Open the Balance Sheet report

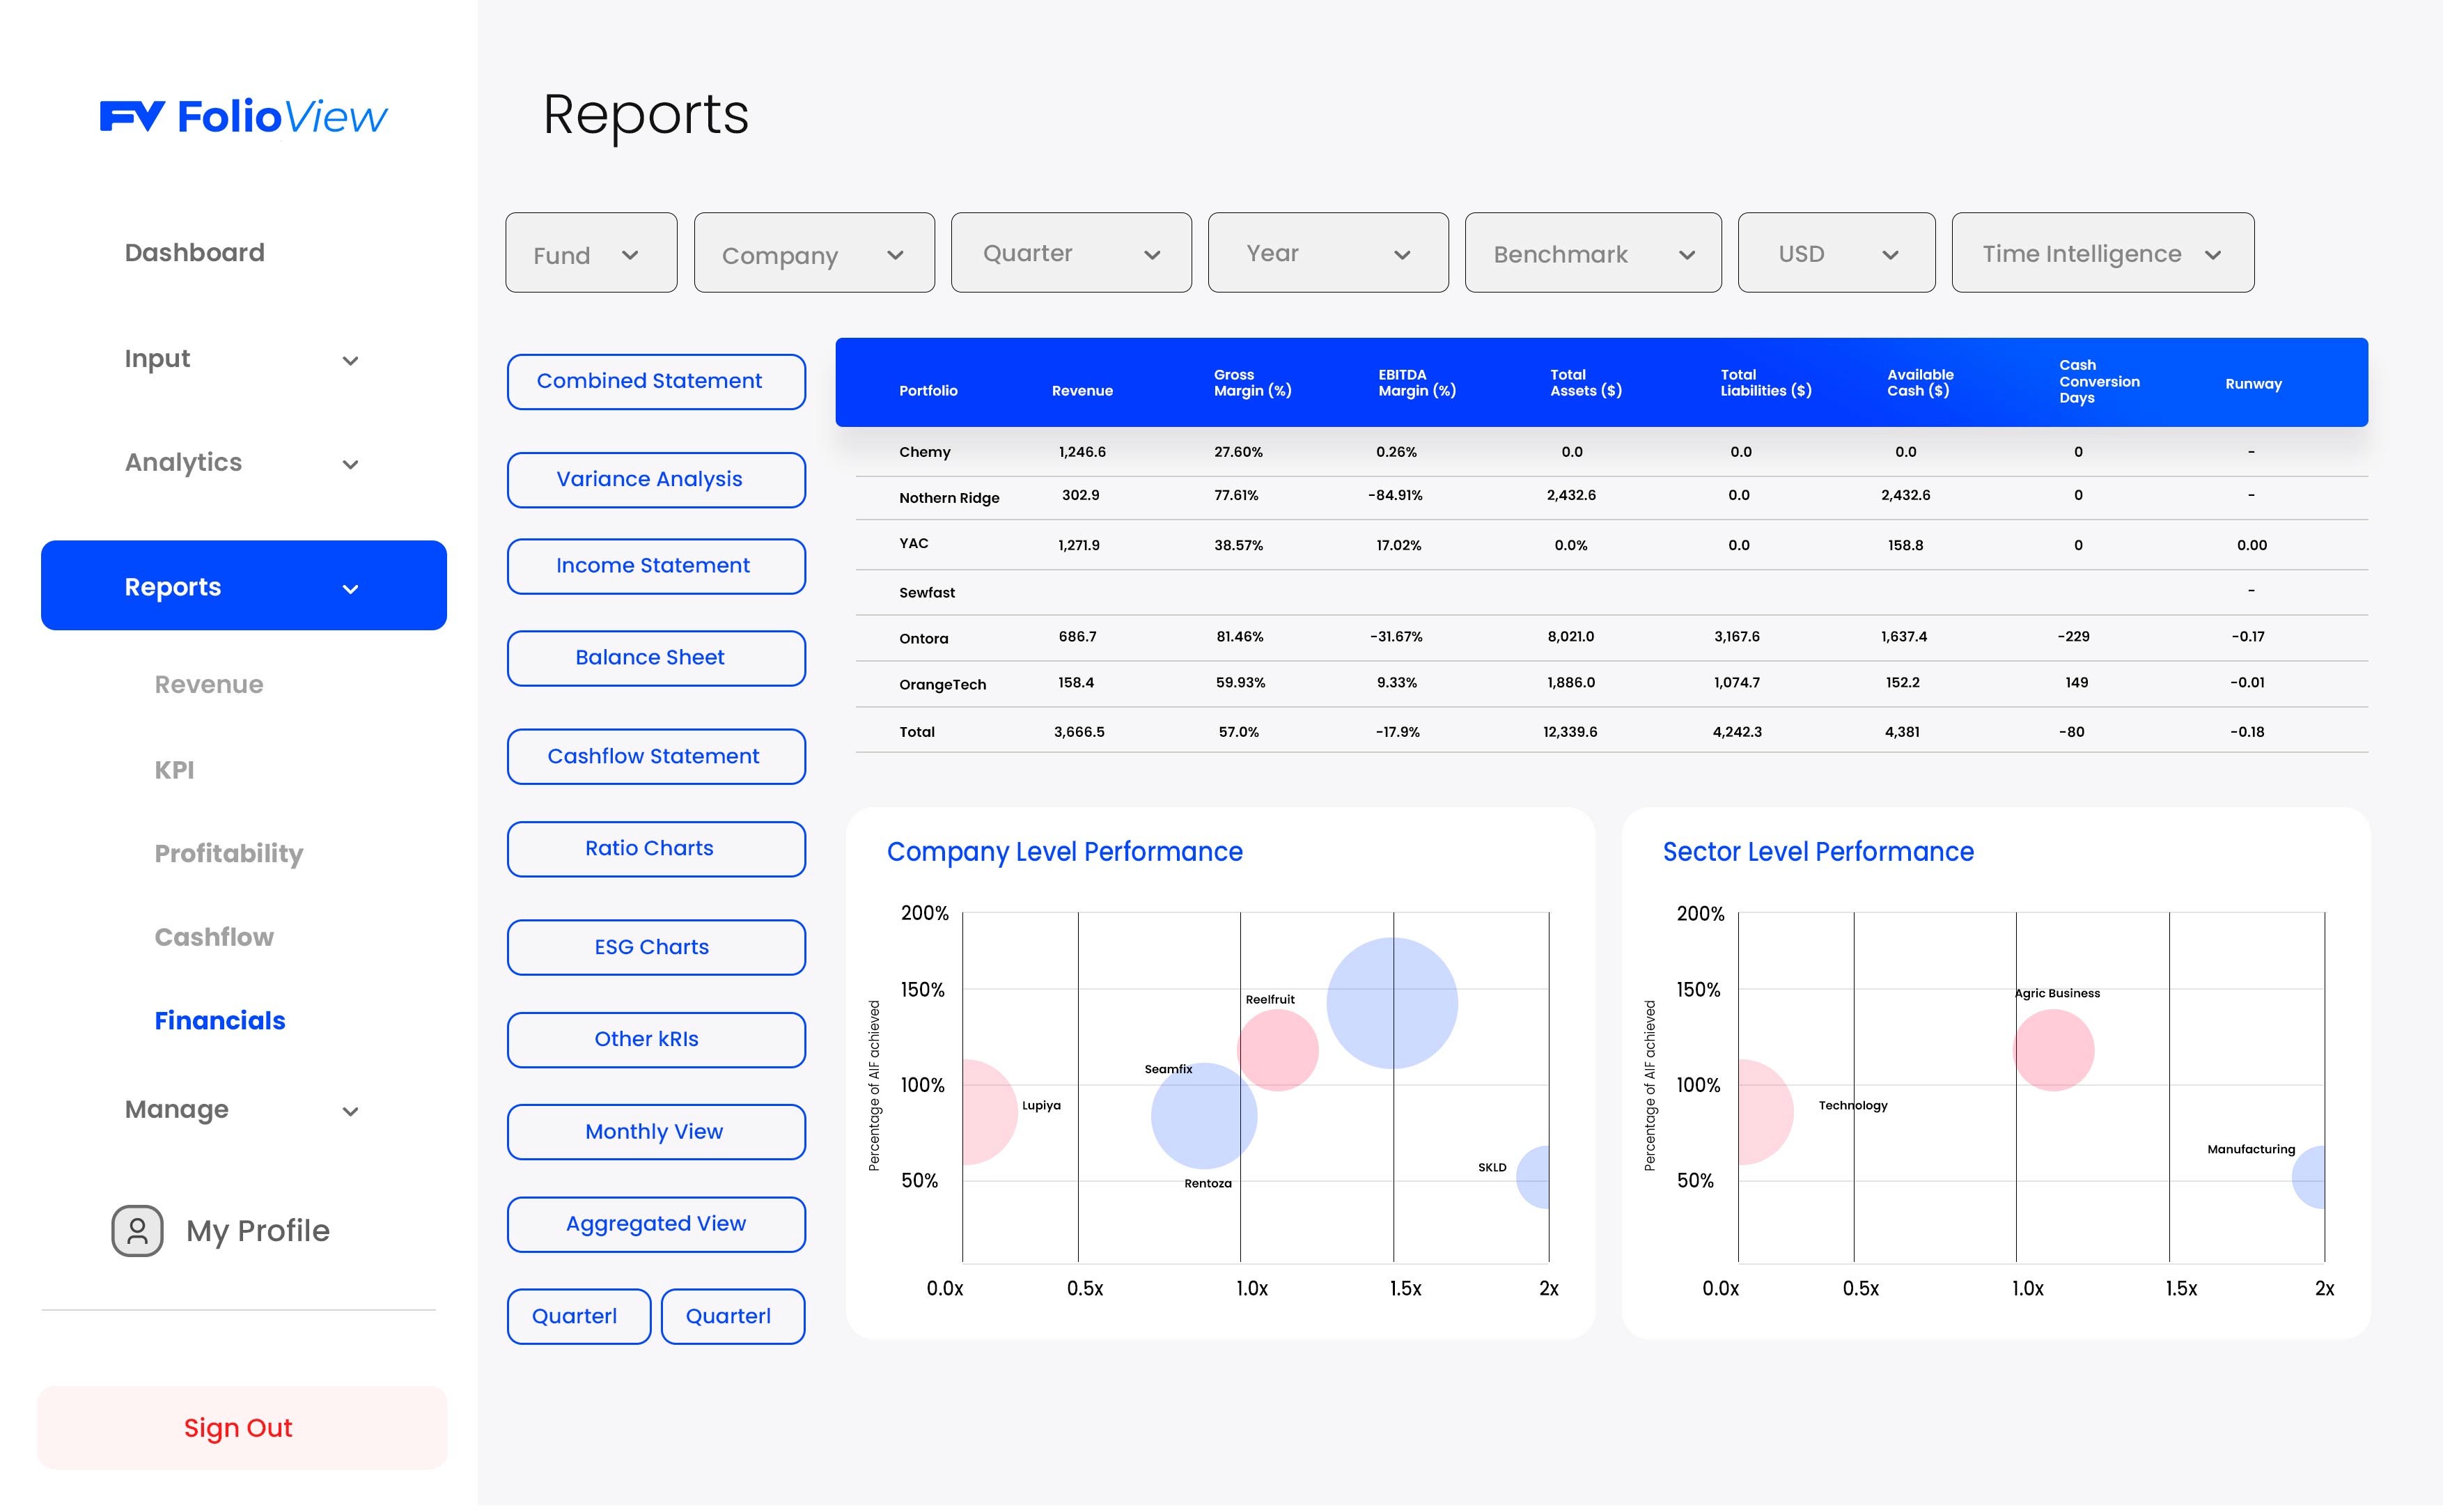tap(655, 657)
